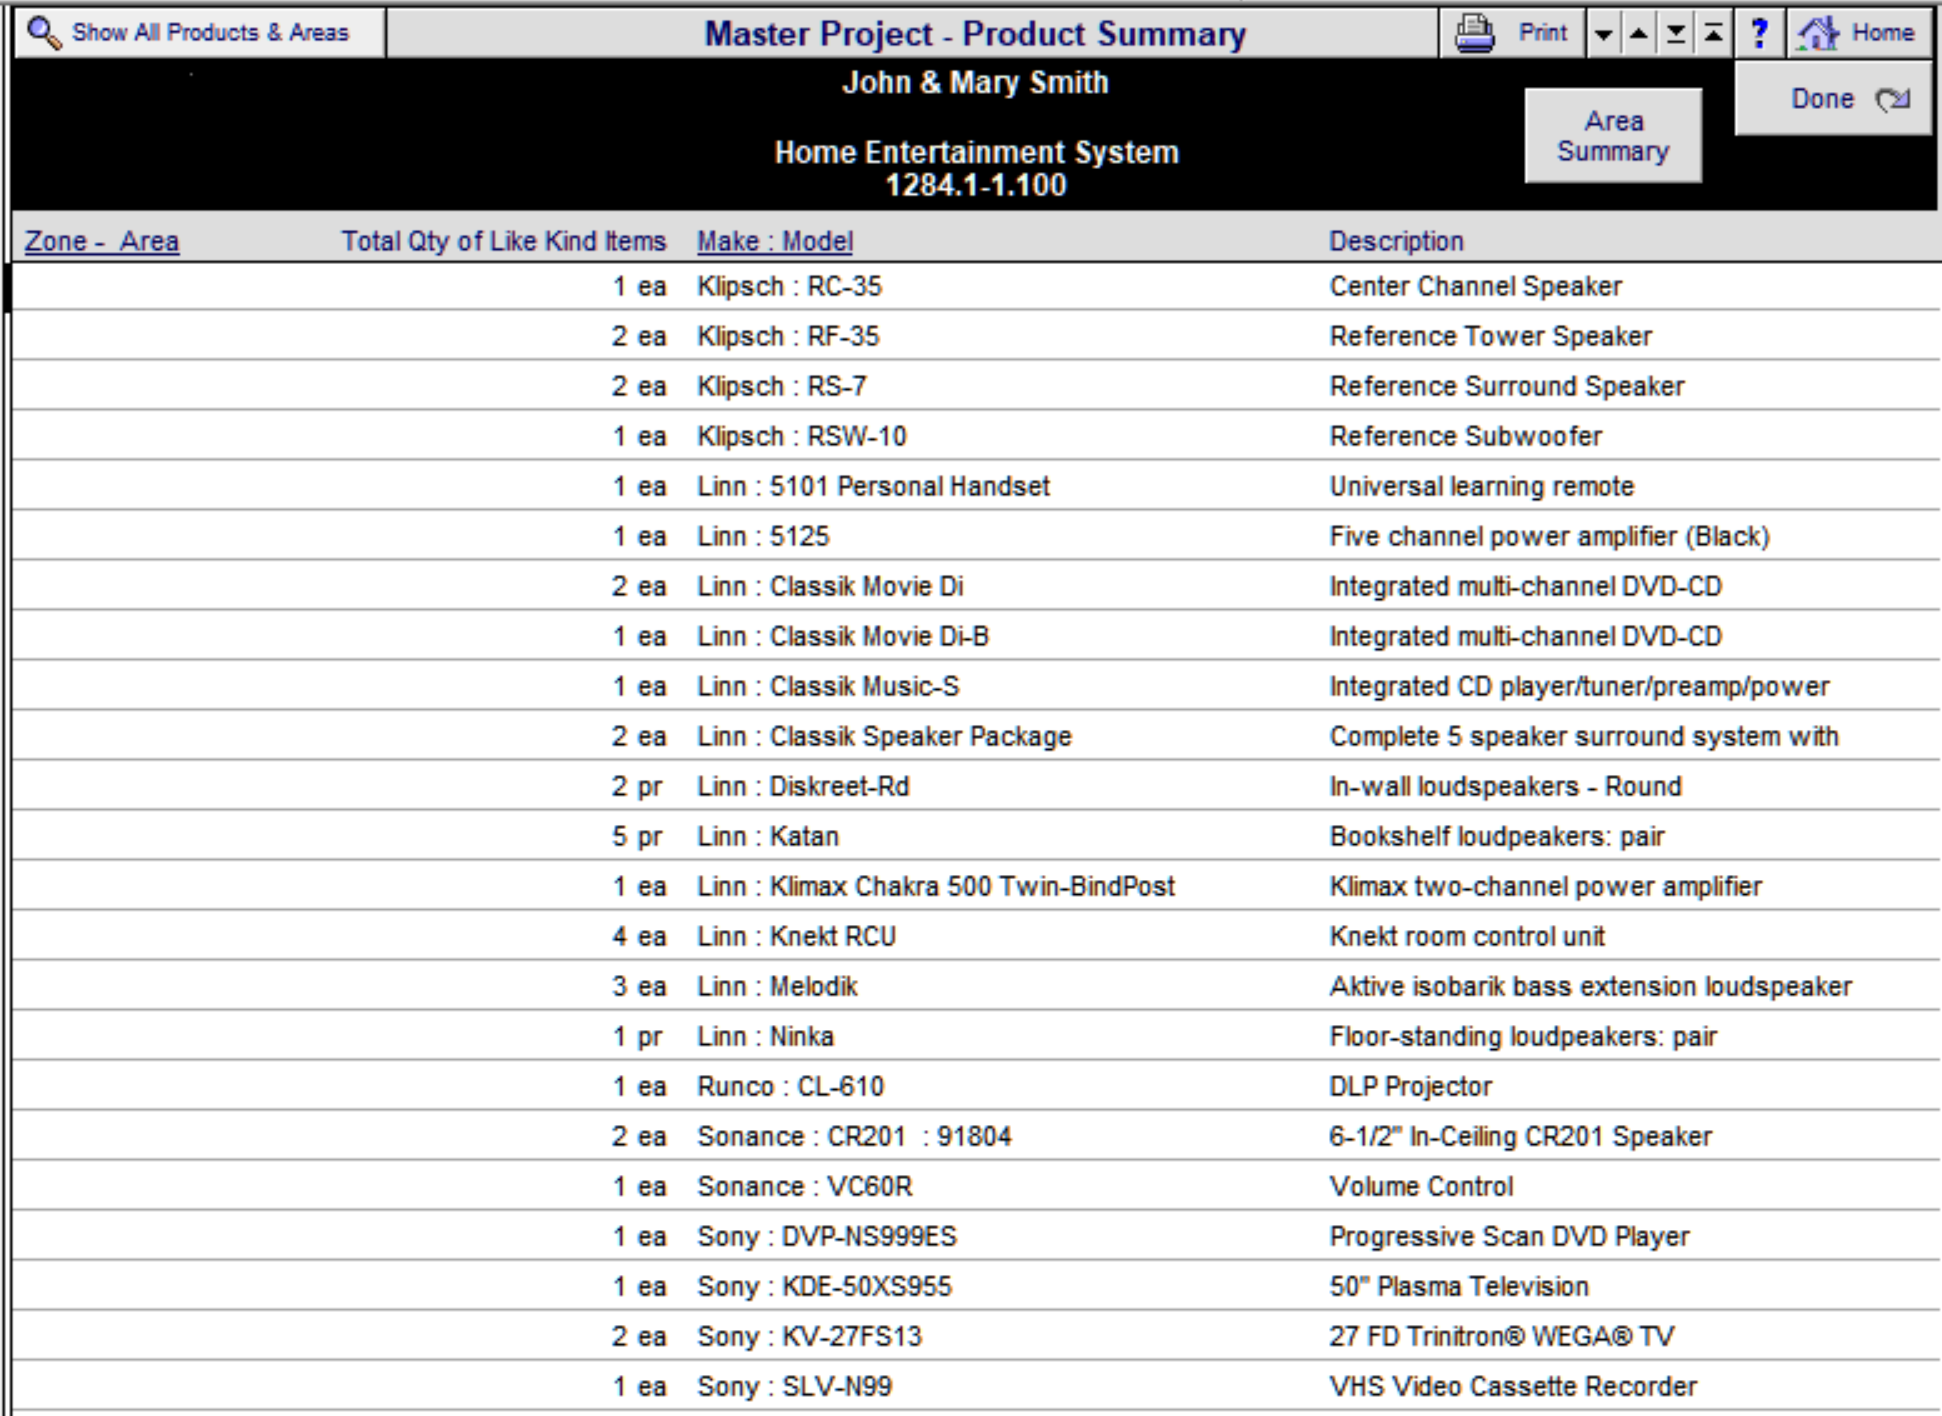The height and width of the screenshot is (1416, 1942).
Task: Click Linn : Klimax Chakra 500 Twin-BindPost
Action: pyautogui.click(x=936, y=886)
